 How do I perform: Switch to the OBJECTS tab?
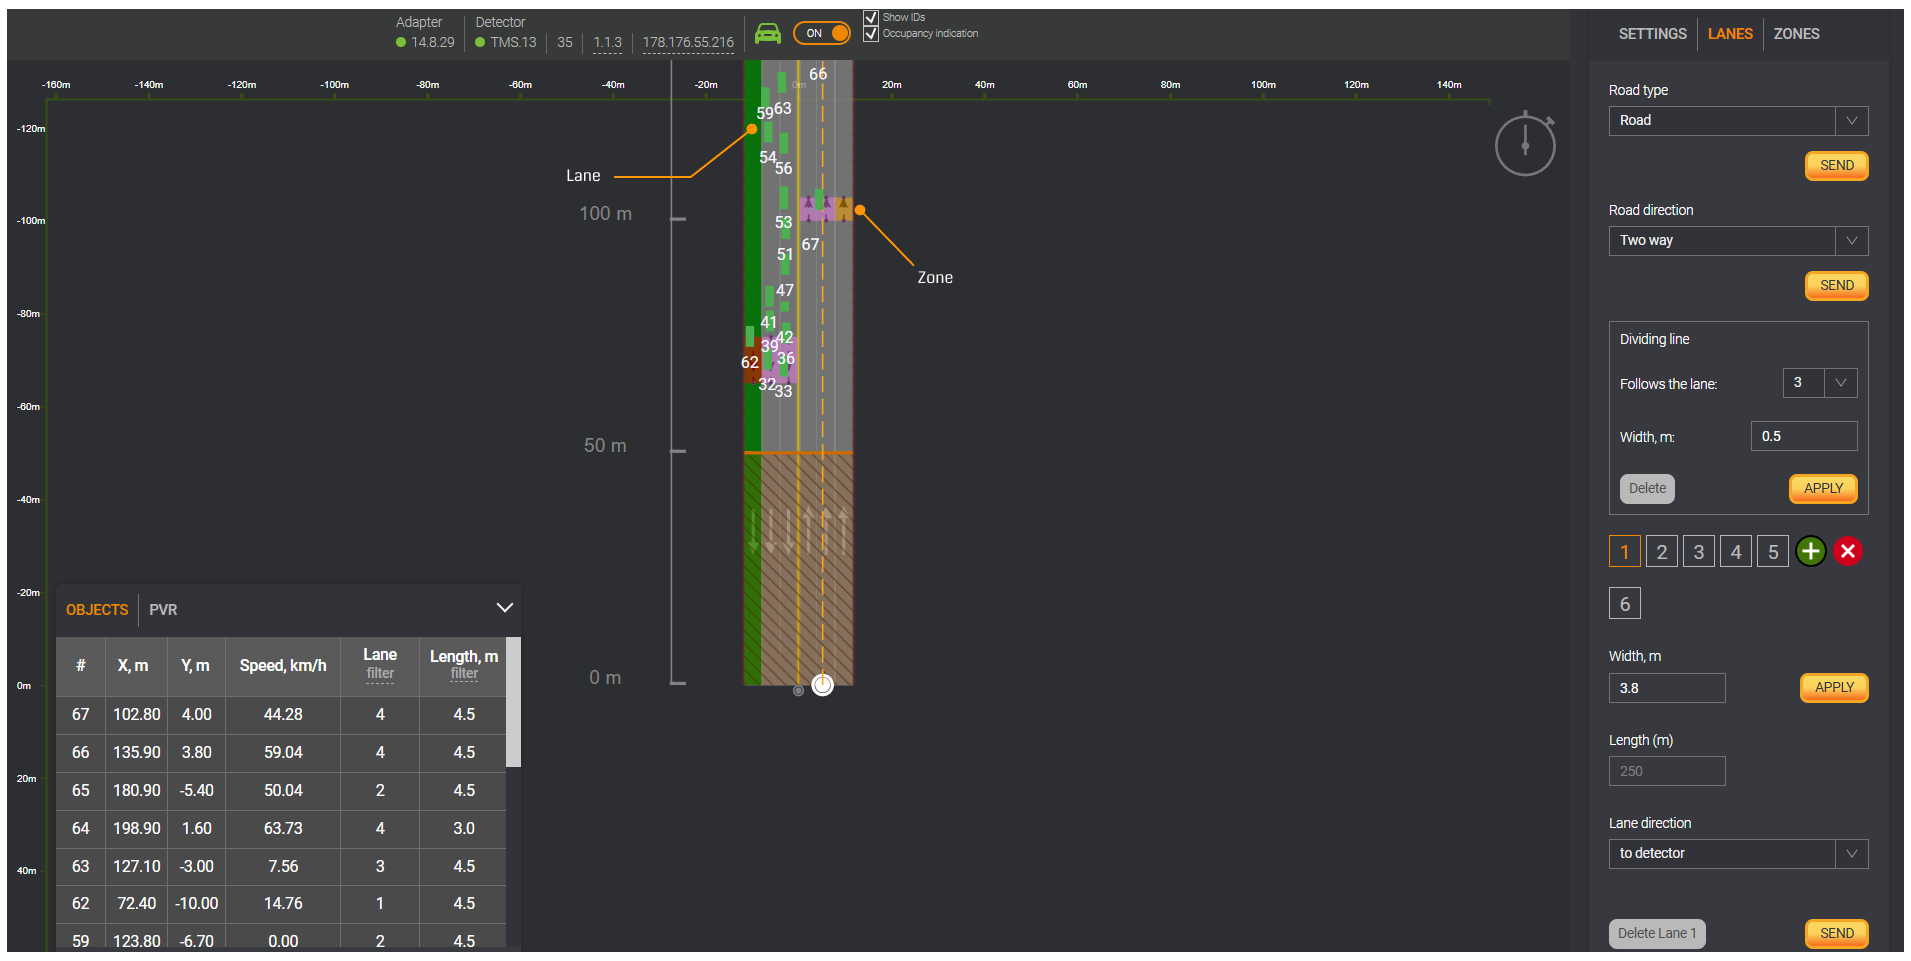pyautogui.click(x=97, y=610)
